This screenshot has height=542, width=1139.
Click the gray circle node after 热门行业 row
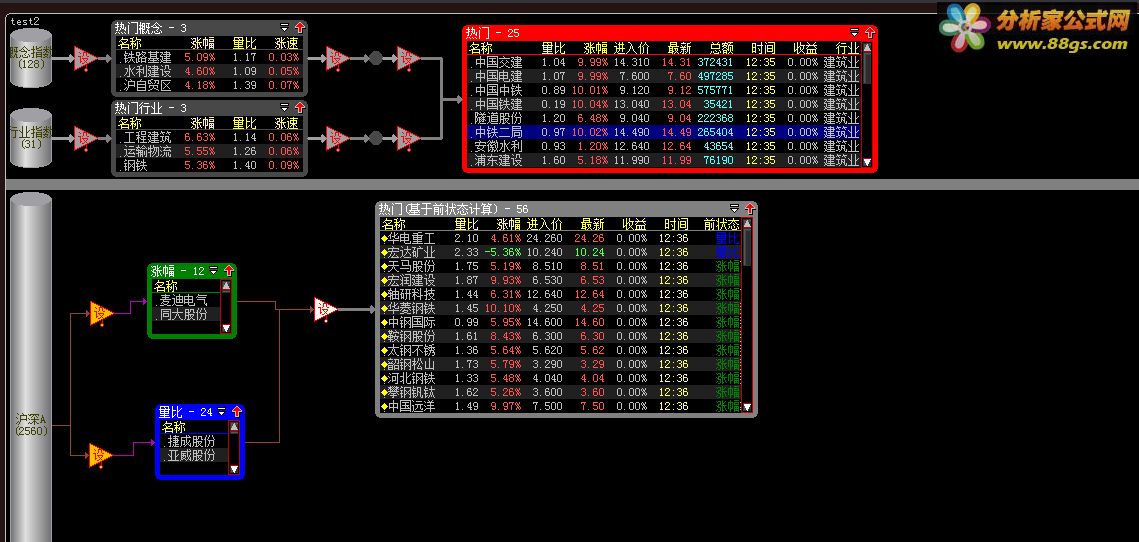[376, 138]
